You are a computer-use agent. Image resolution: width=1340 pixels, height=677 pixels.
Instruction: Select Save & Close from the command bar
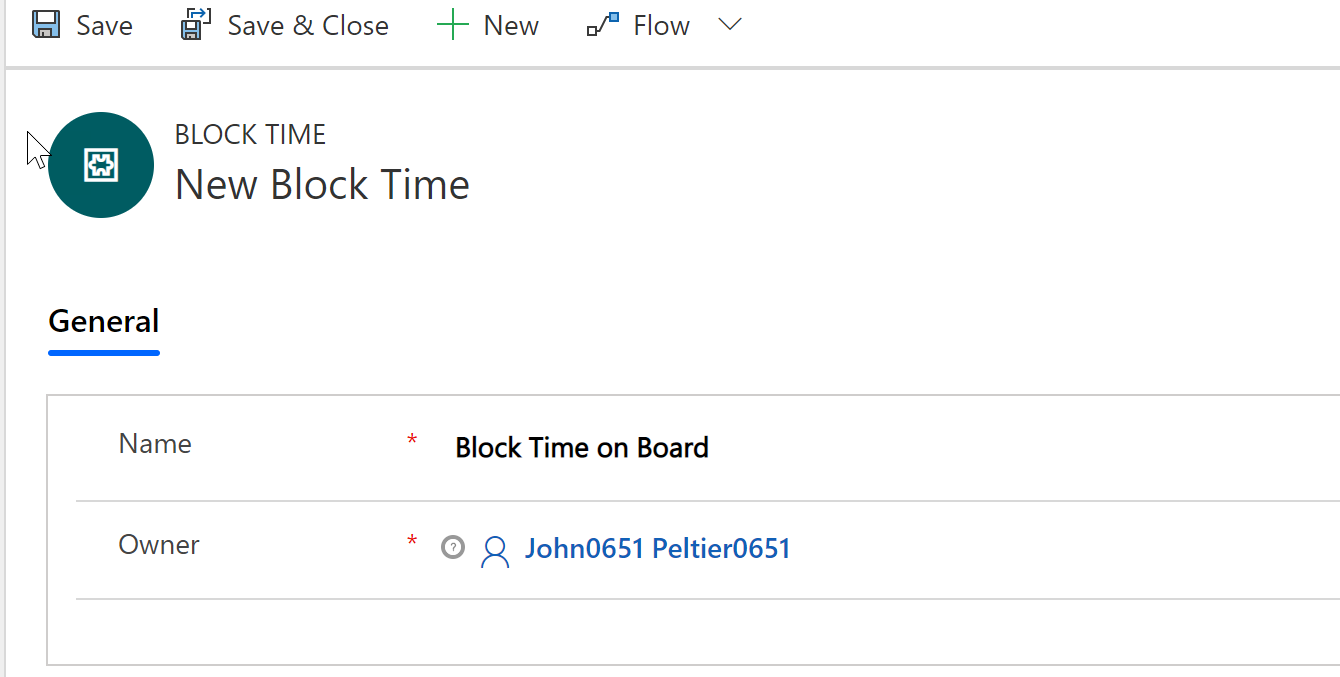(285, 24)
